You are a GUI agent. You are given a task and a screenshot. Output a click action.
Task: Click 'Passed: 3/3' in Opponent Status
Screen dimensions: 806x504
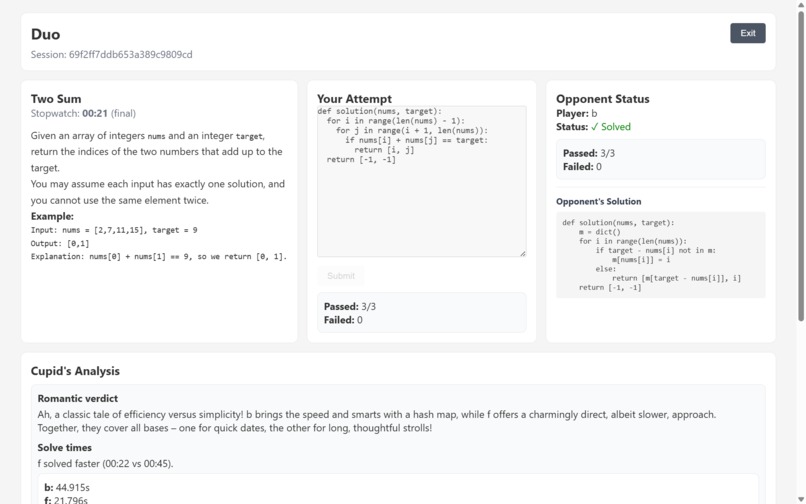coord(589,153)
